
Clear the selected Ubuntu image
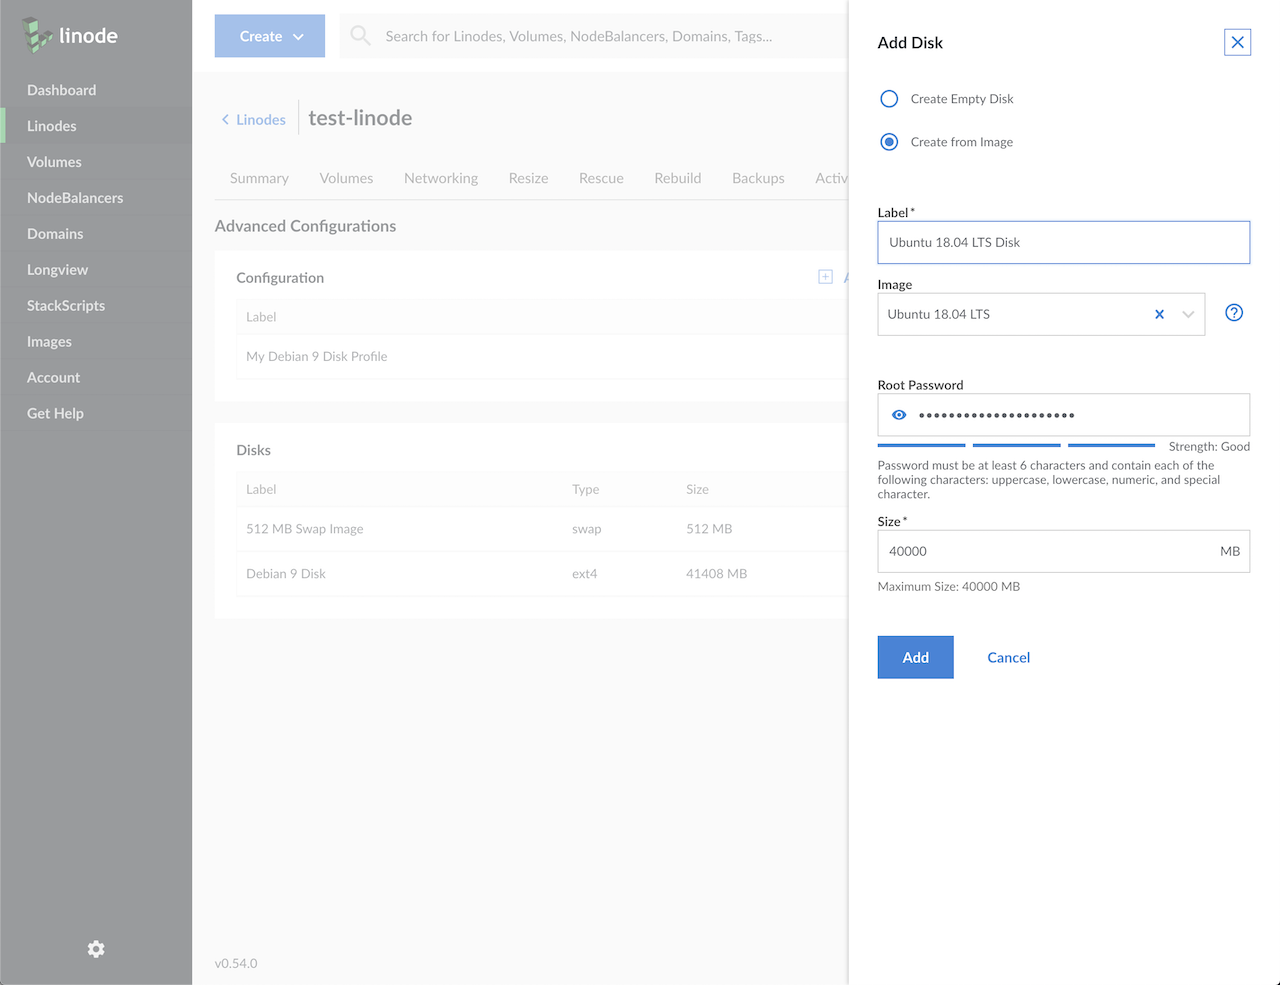click(1159, 314)
